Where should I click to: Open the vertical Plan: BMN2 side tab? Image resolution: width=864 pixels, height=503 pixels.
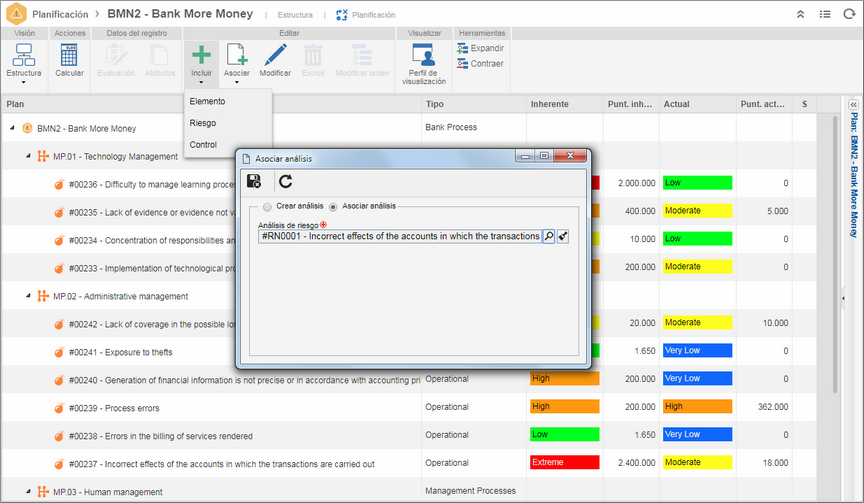tap(854, 175)
